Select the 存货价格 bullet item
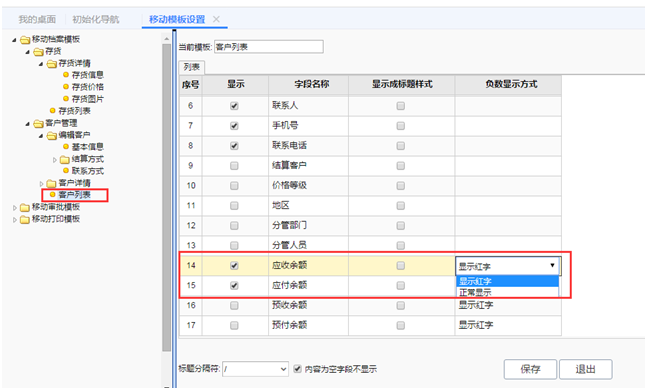The image size is (647, 390). (87, 87)
